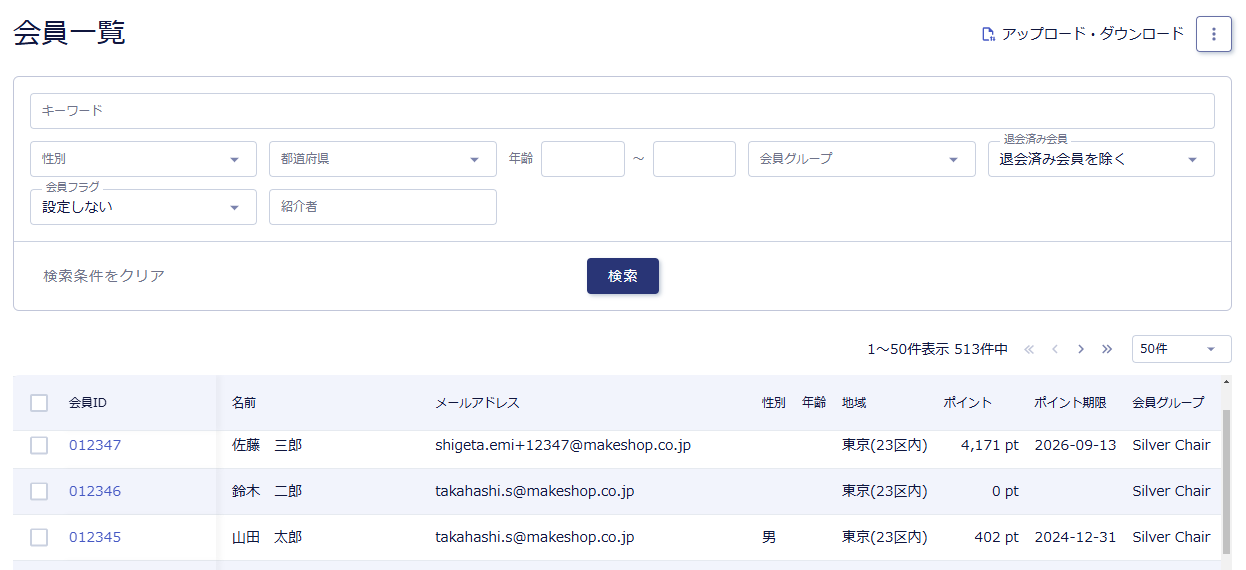Open the three-dot more options menu
1246x570 pixels.
pos(1213,34)
